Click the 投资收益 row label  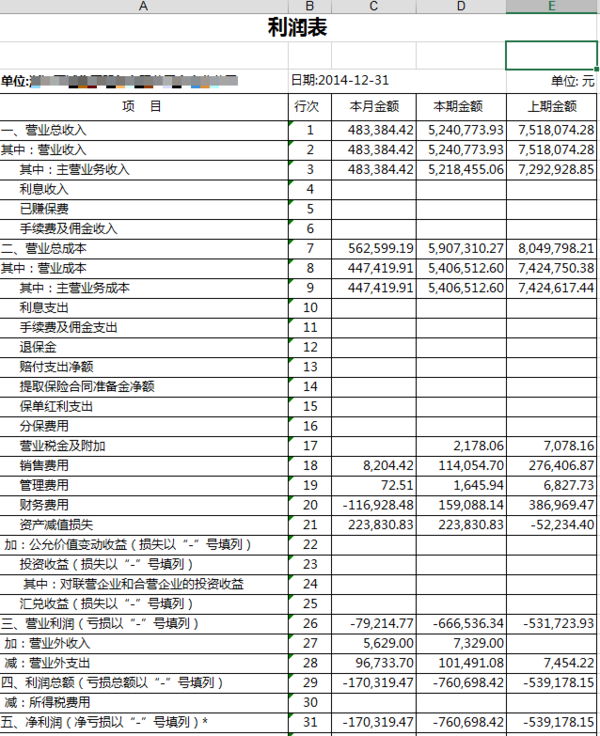(107, 564)
